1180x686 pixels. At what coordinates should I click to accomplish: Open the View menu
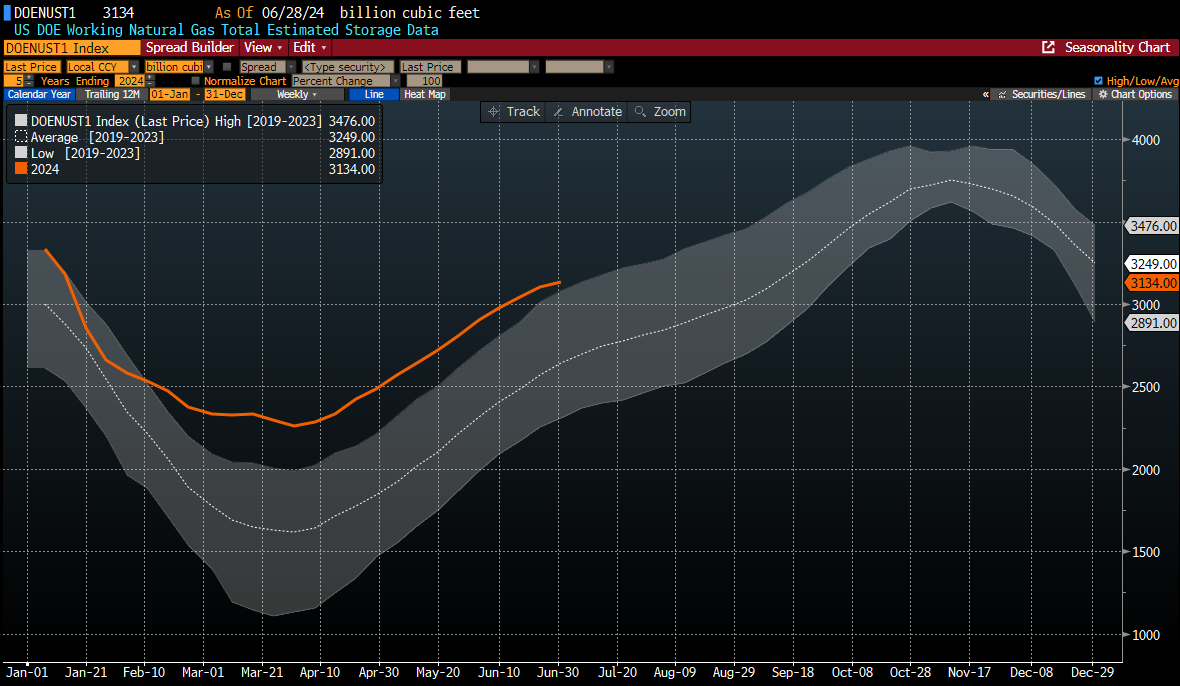(x=263, y=47)
